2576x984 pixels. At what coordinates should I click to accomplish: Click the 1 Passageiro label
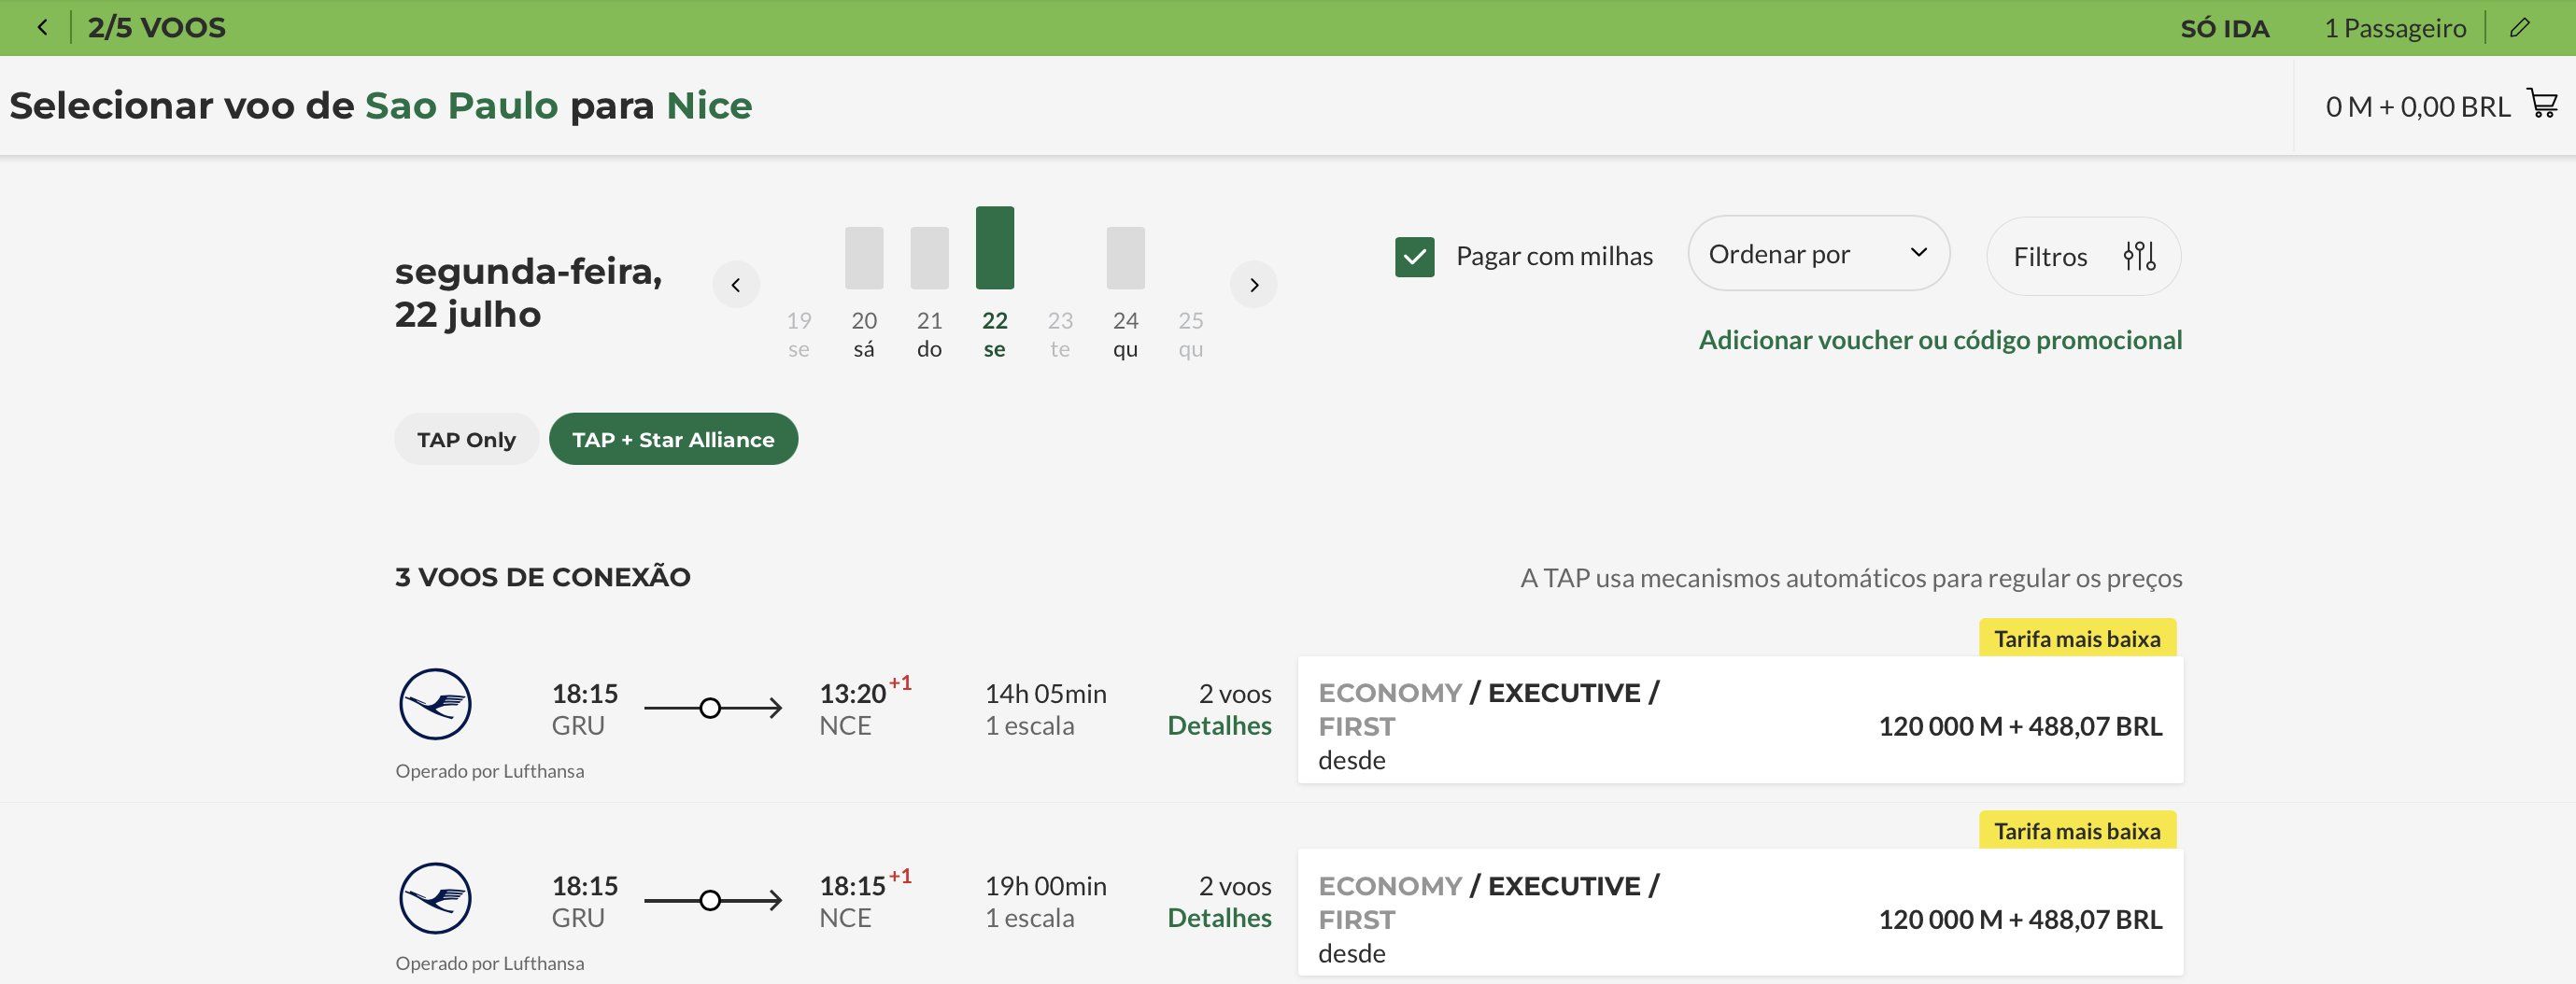[x=2394, y=28]
